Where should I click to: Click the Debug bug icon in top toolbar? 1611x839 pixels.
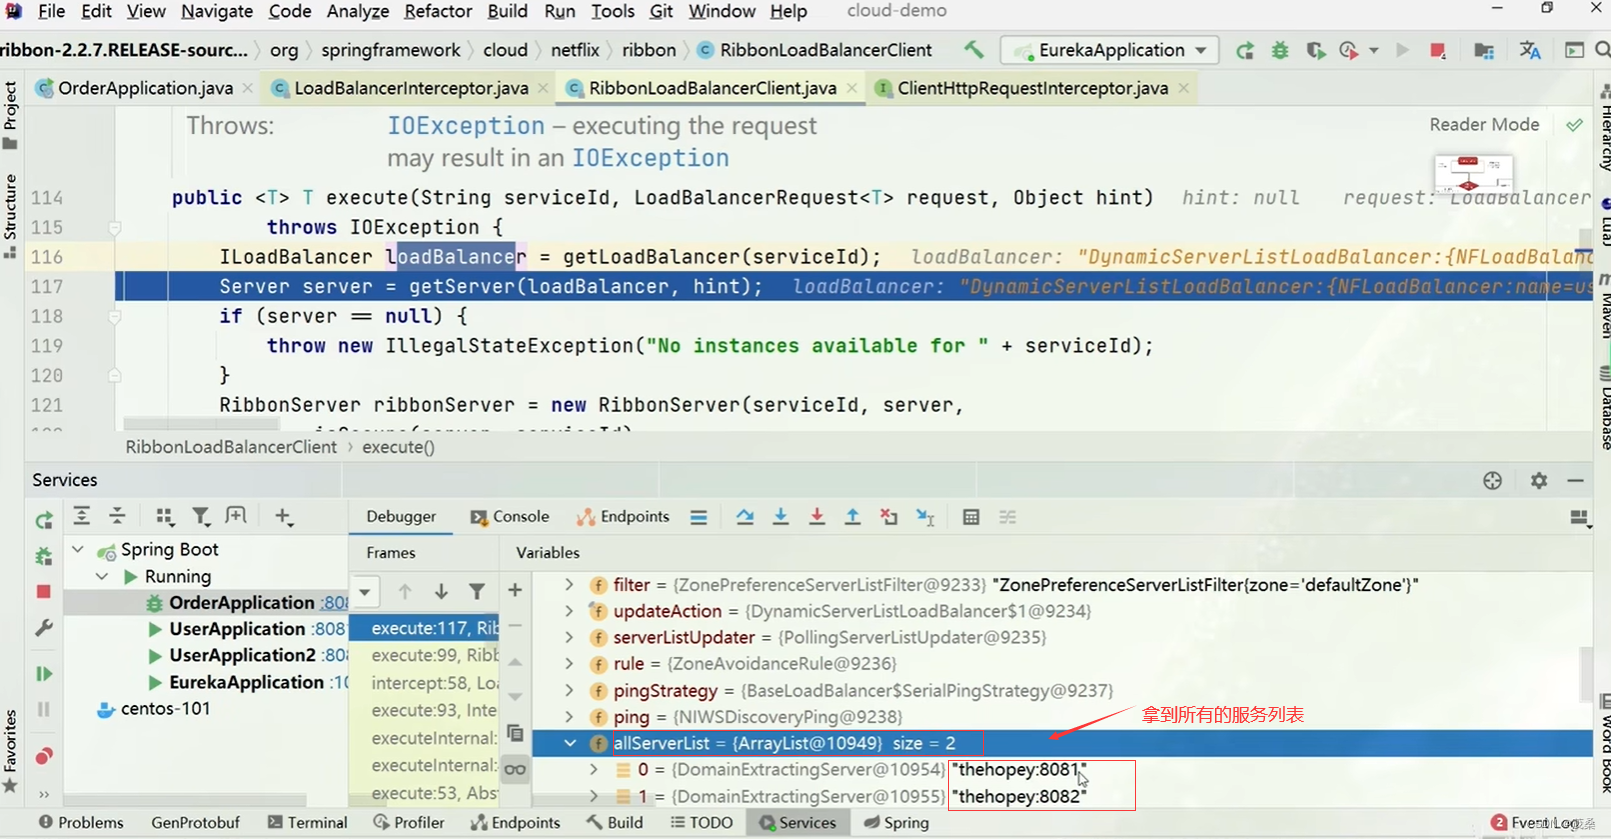click(x=1280, y=50)
